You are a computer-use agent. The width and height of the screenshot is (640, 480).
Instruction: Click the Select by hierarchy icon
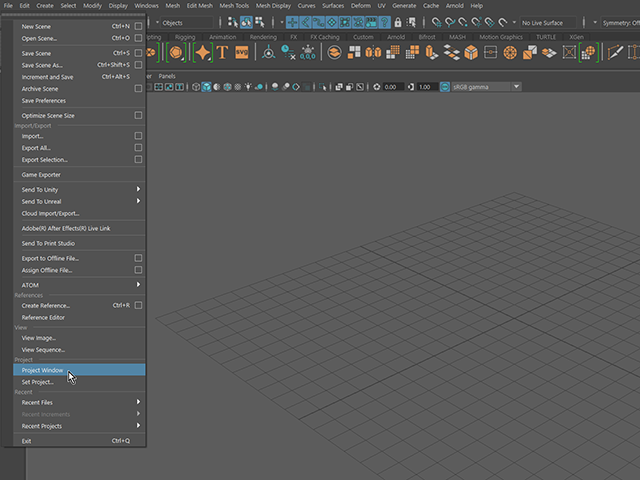coord(233,22)
